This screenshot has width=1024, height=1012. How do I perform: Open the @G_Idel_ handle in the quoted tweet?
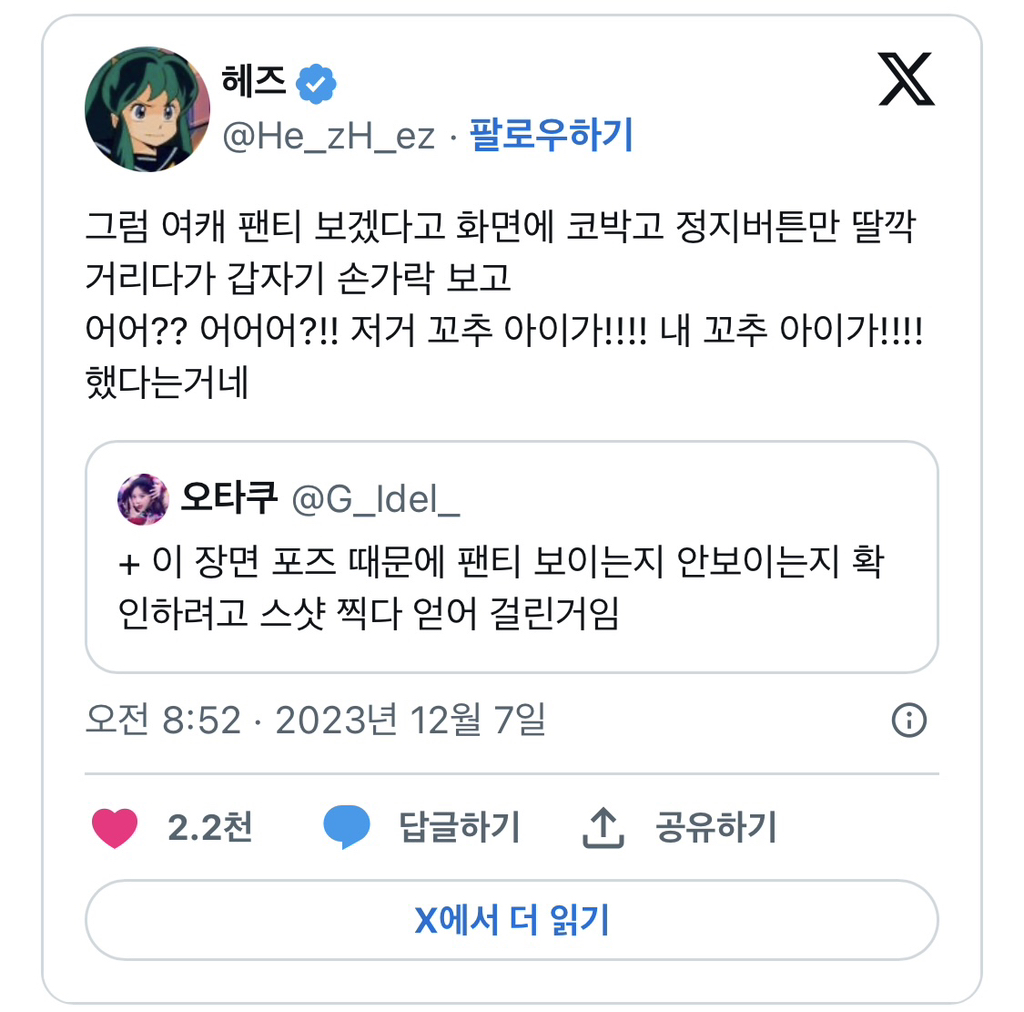click(375, 499)
